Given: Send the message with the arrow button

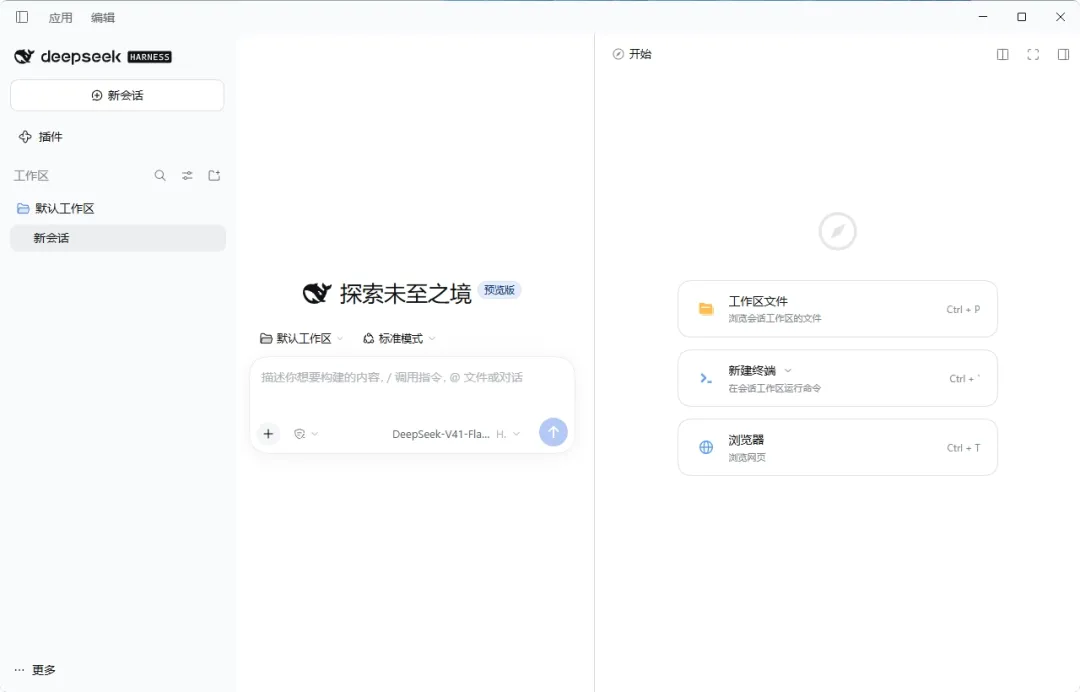Looking at the screenshot, I should tap(553, 432).
